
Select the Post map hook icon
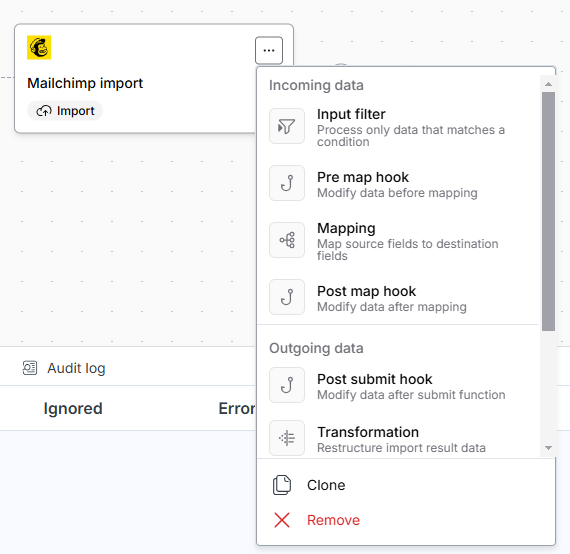point(287,297)
